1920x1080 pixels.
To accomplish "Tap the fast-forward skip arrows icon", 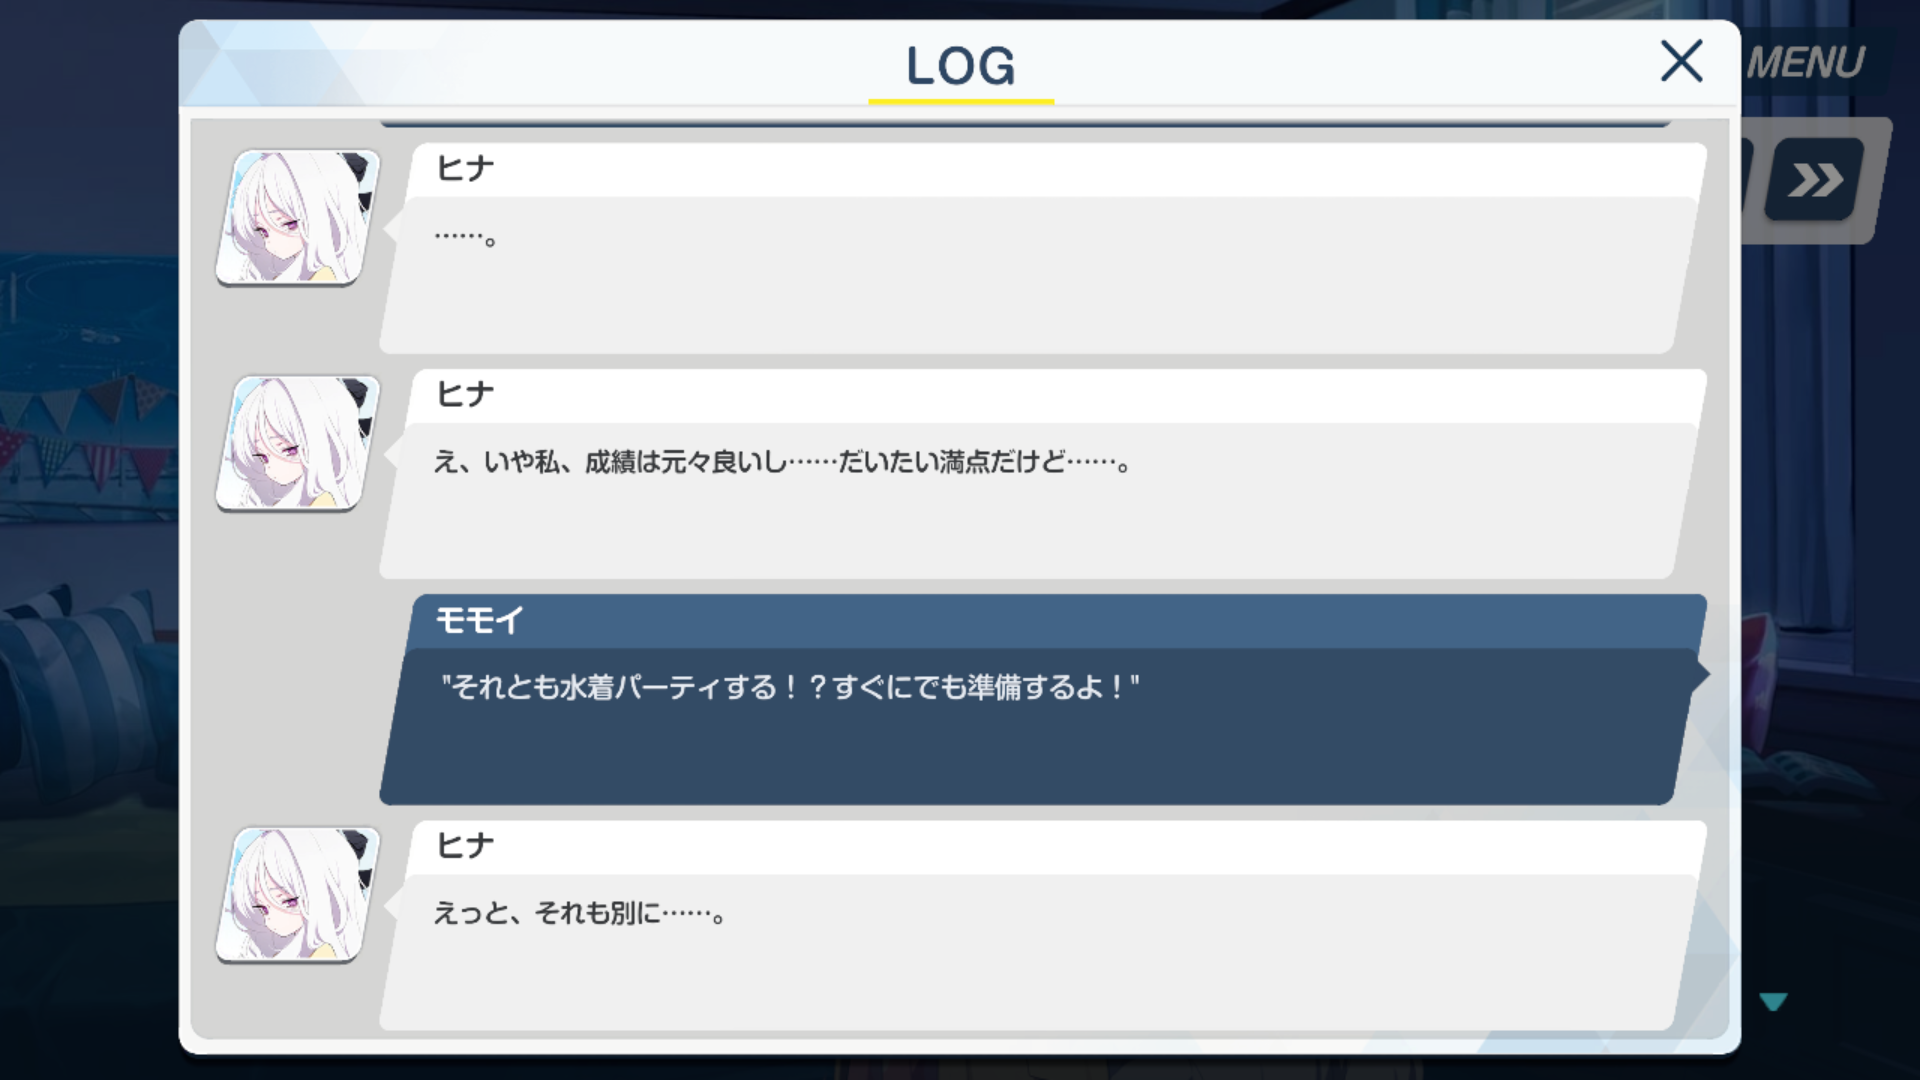I will 1815,180.
